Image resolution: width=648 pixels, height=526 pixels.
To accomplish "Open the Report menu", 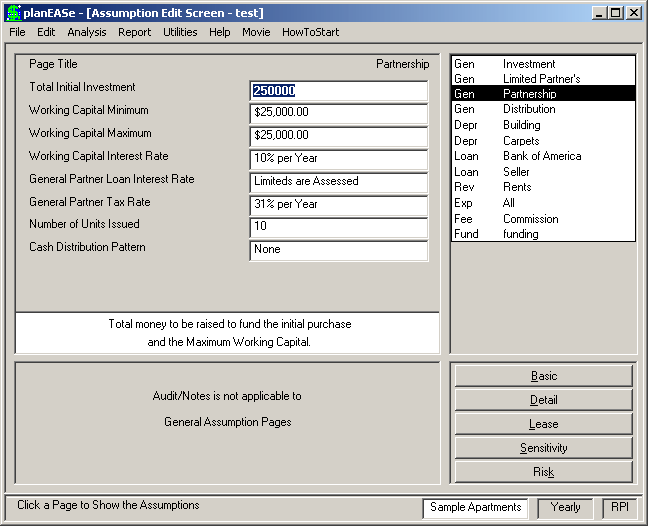I will 134,32.
